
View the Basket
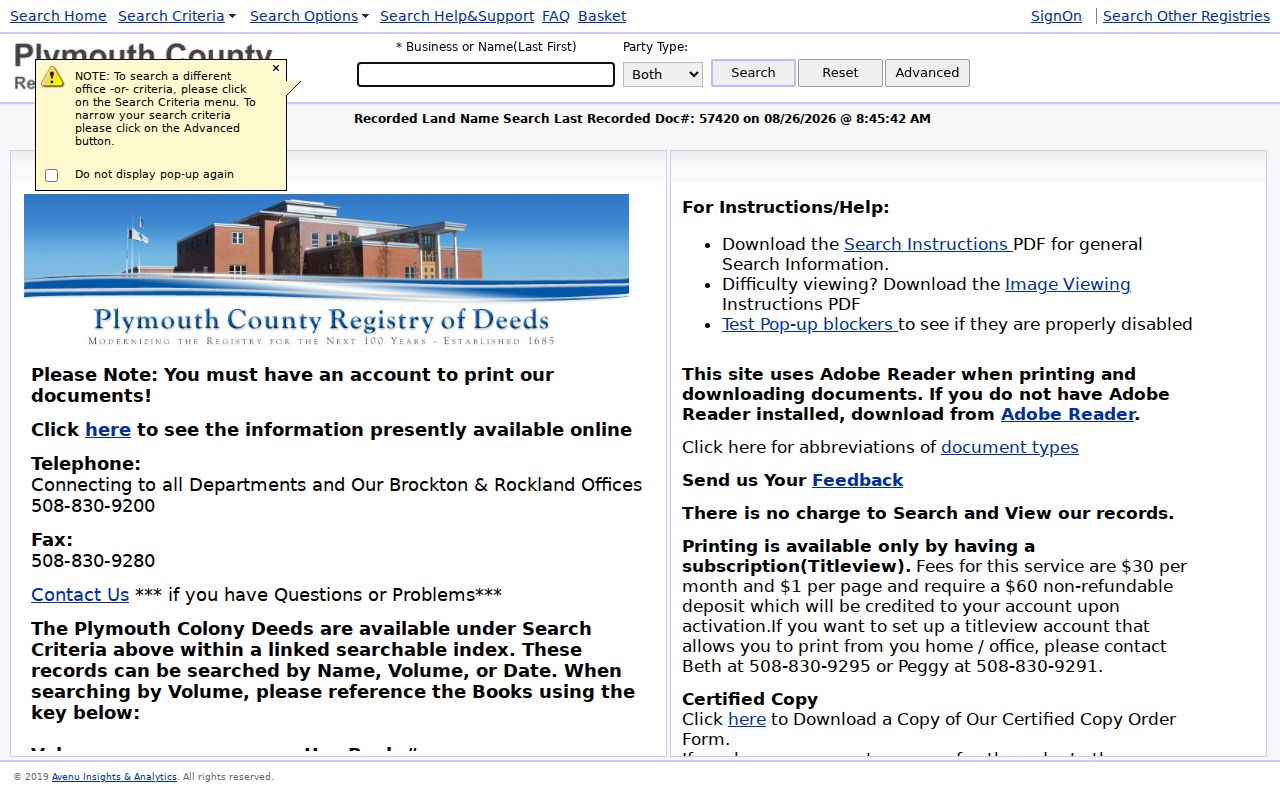pos(602,16)
